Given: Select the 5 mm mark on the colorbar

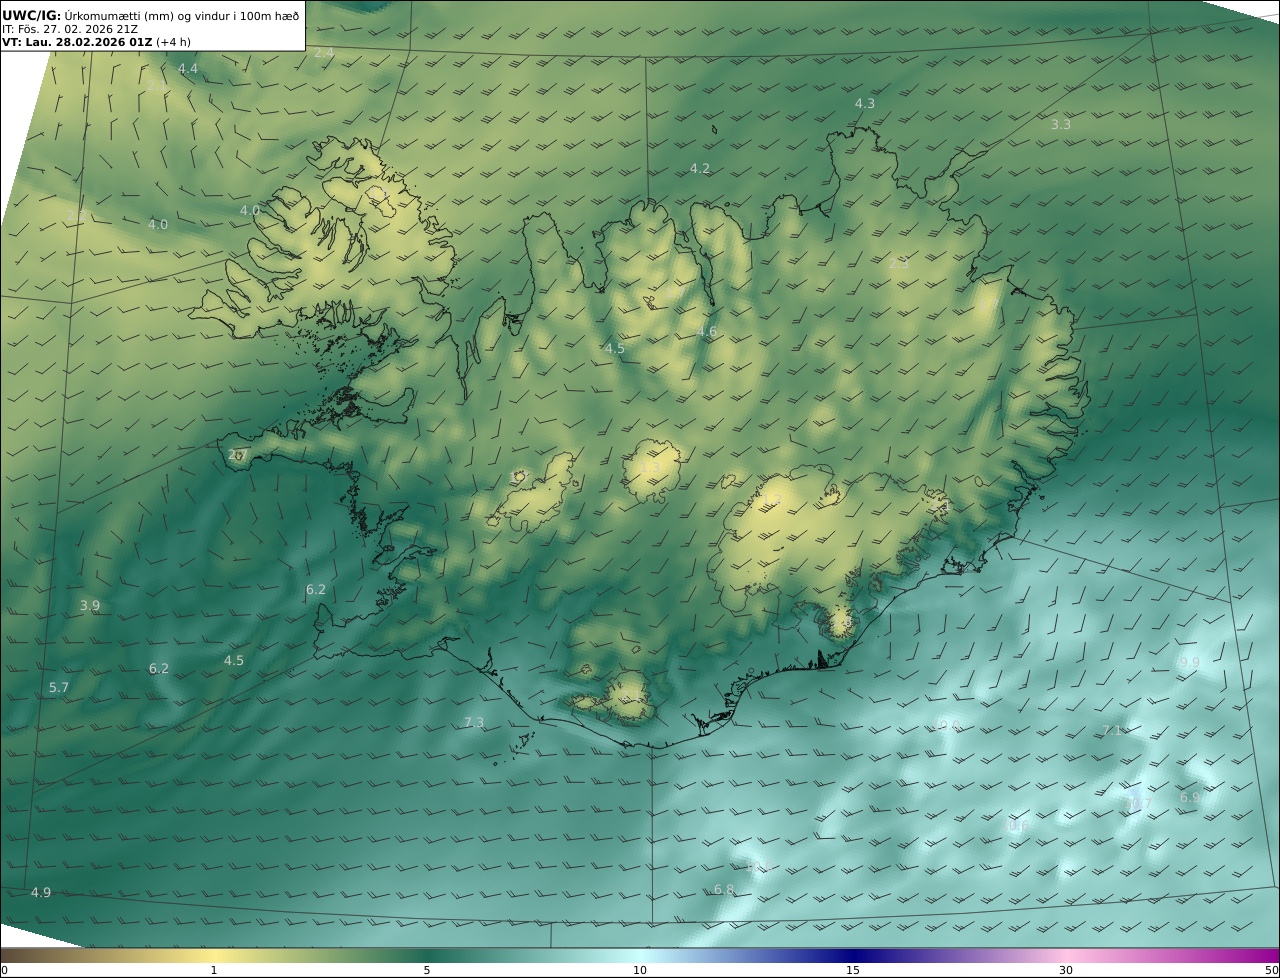Looking at the screenshot, I should (x=427, y=970).
